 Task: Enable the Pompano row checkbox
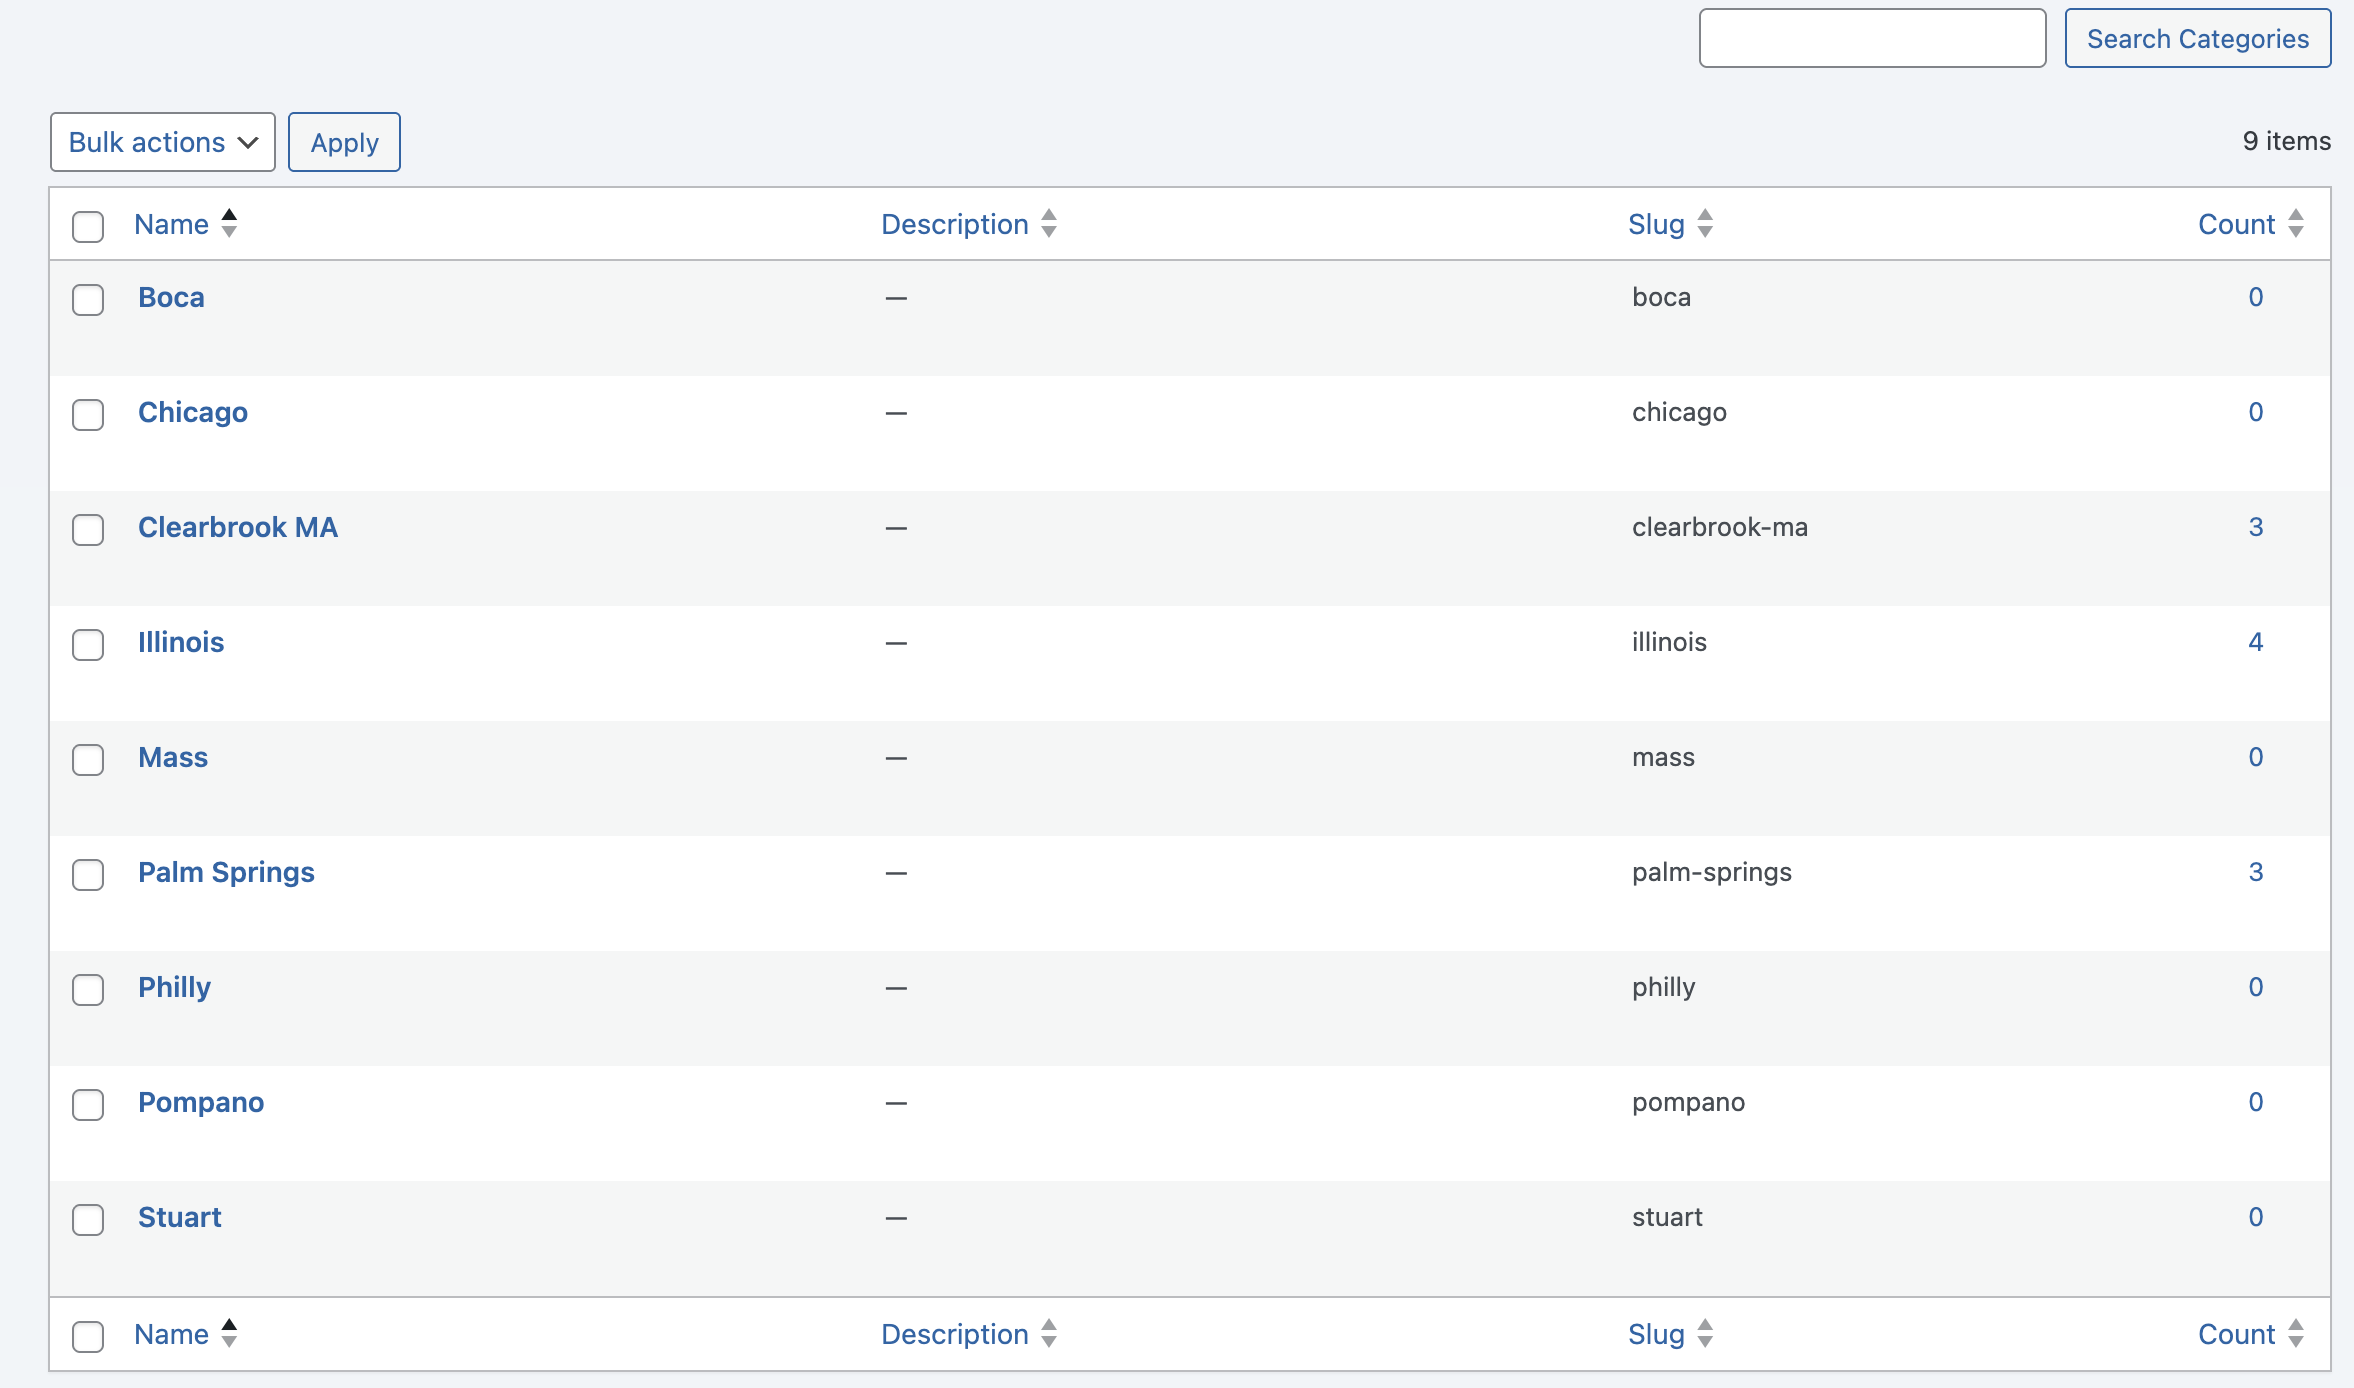pyautogui.click(x=88, y=1105)
